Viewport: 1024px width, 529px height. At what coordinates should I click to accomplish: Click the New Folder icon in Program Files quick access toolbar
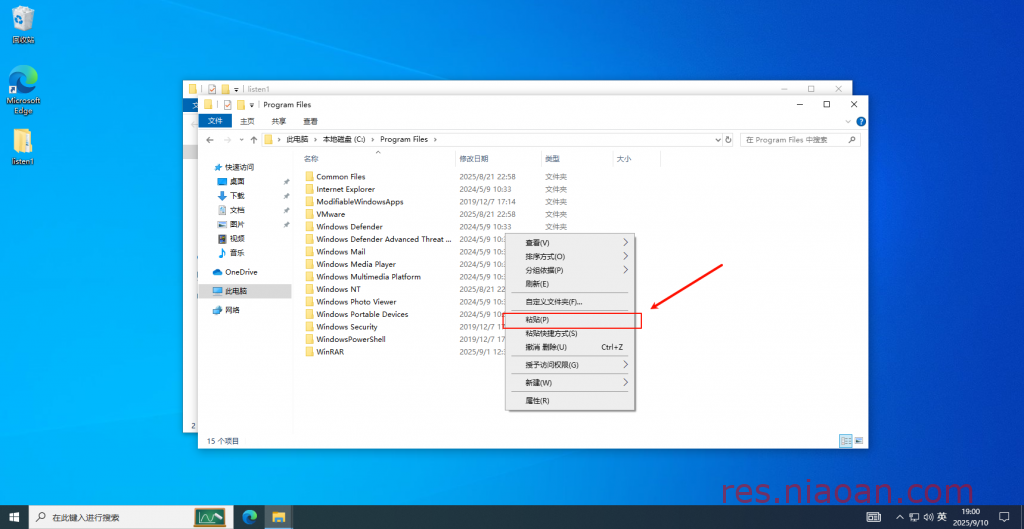(241, 104)
